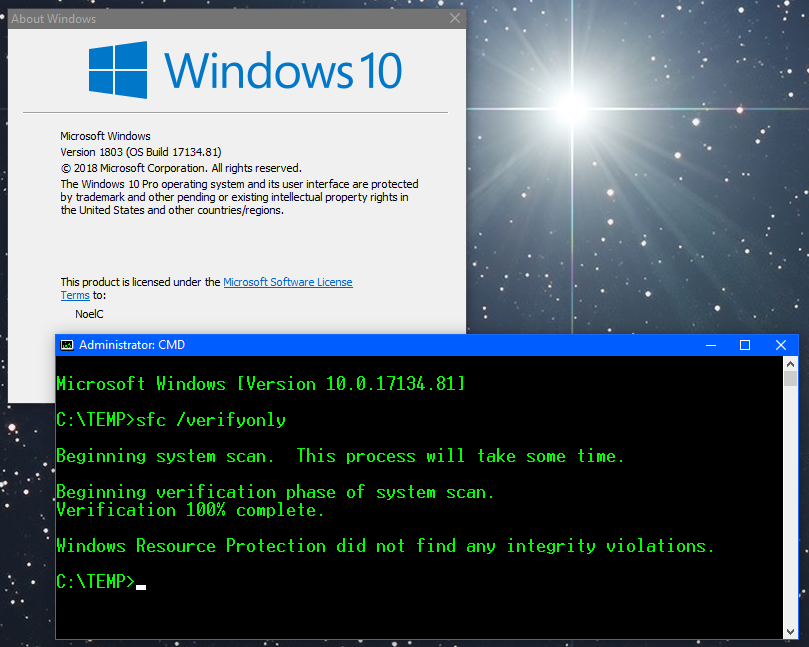Viewport: 809px width, 647px height.
Task: Minimize the Administrator: CMD window
Action: 709,345
